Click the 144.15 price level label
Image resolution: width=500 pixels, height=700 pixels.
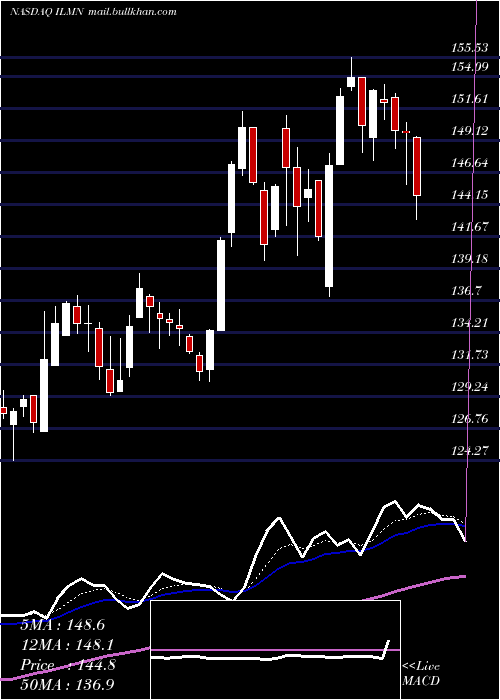469,195
